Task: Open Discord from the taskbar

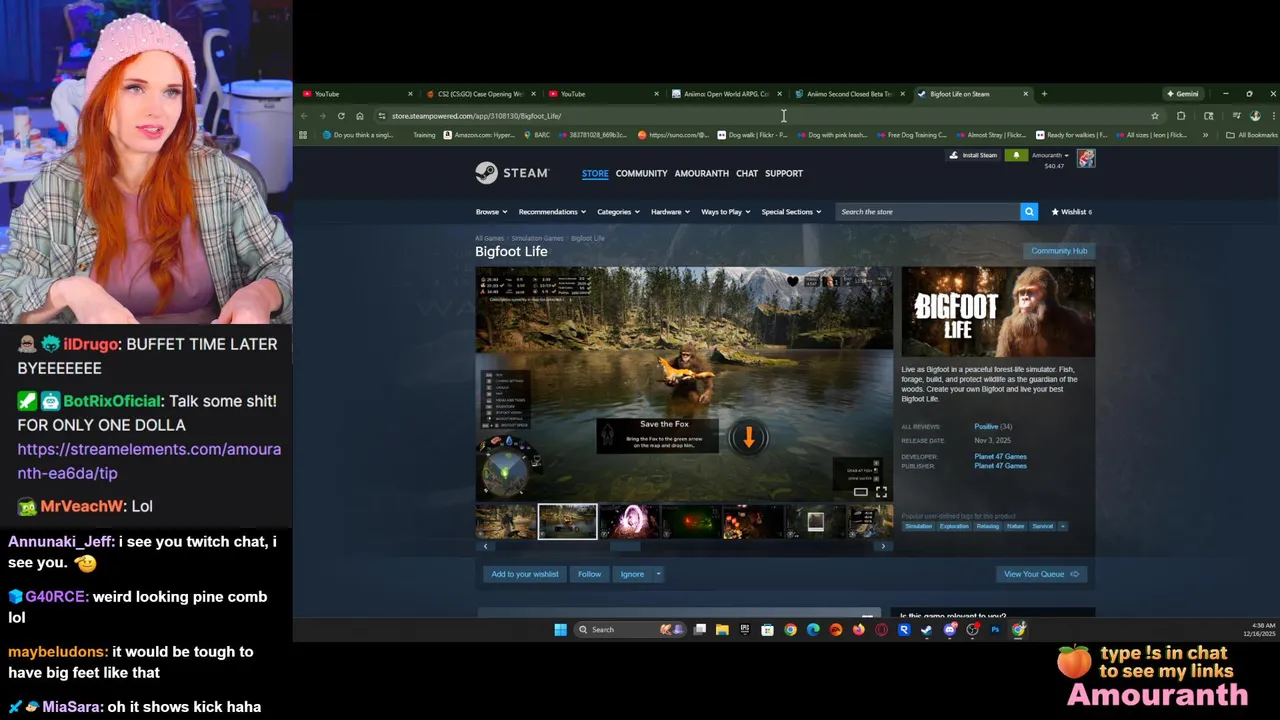Action: coord(949,629)
